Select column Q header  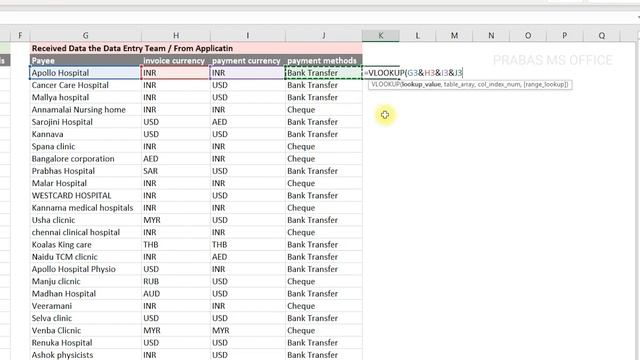tap(602, 36)
